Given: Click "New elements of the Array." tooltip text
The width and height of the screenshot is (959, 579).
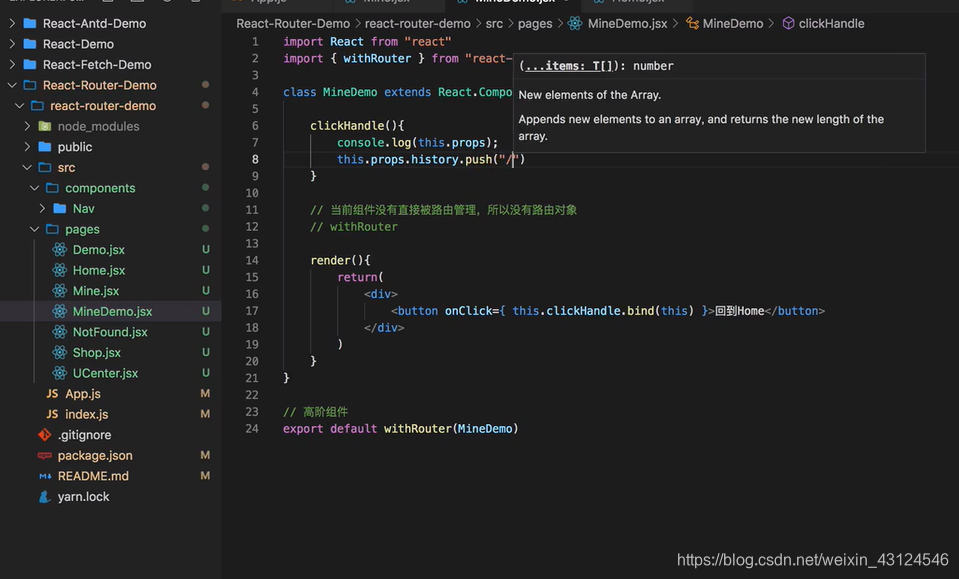Looking at the screenshot, I should coord(590,95).
